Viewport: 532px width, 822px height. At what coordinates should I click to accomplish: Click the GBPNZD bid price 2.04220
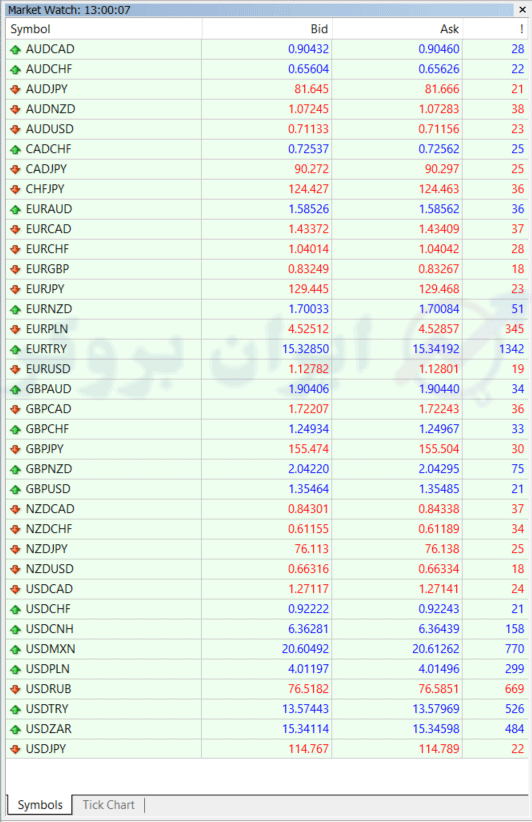coord(308,469)
